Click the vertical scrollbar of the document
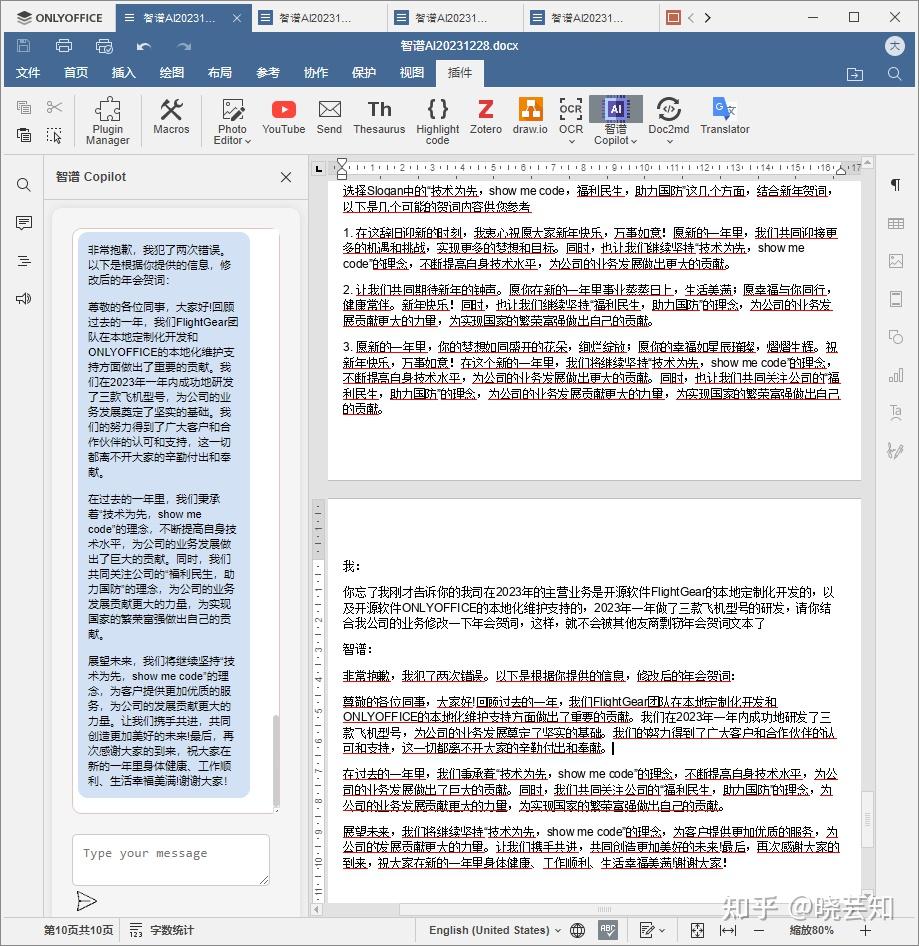Screen dimensions: 919x946 (x=868, y=817)
